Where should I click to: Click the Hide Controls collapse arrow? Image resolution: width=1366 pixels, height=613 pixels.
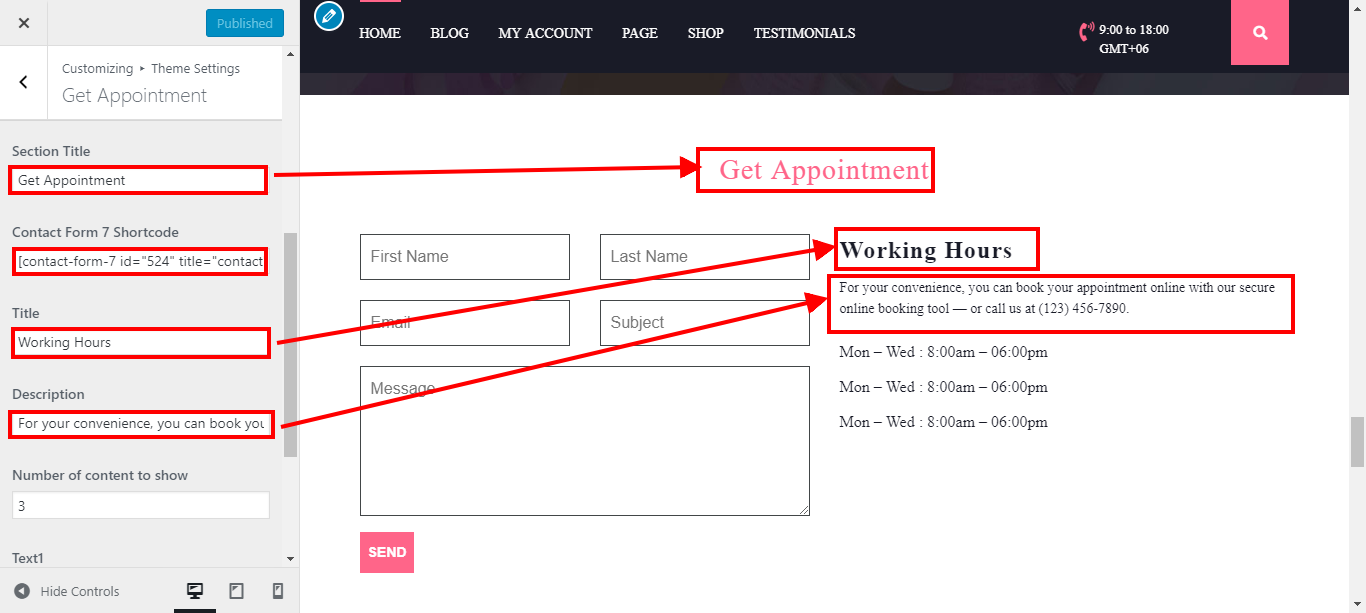(x=22, y=591)
